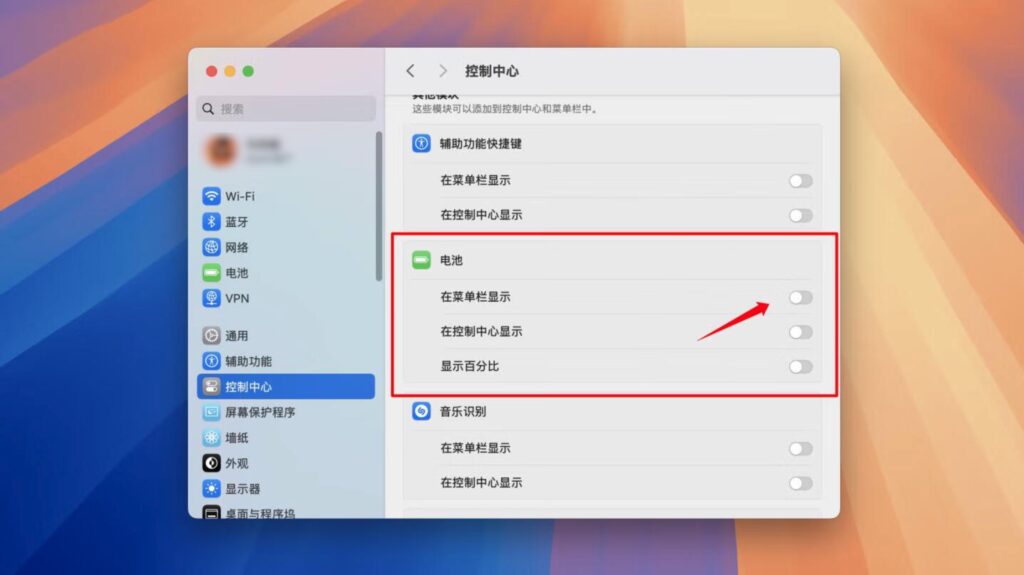Click the 音乐识别 Shazam icon

click(x=421, y=411)
